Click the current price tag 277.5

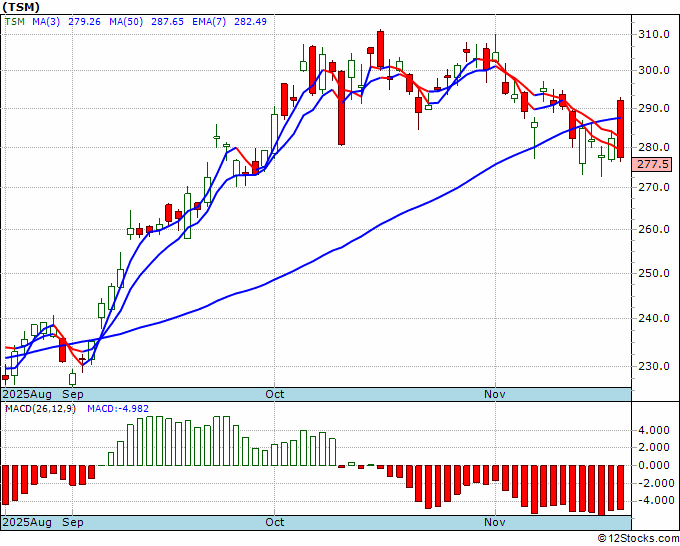652,164
